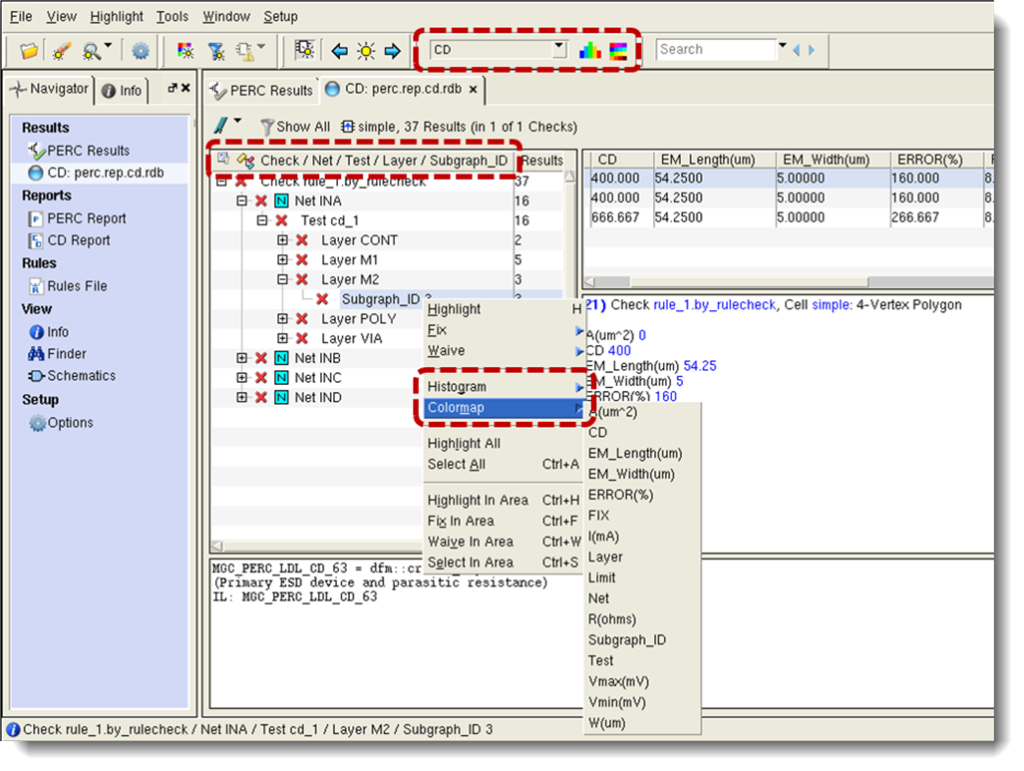The width and height of the screenshot is (1024, 771).
Task: Expand the Net IND tree node
Action: click(242, 397)
